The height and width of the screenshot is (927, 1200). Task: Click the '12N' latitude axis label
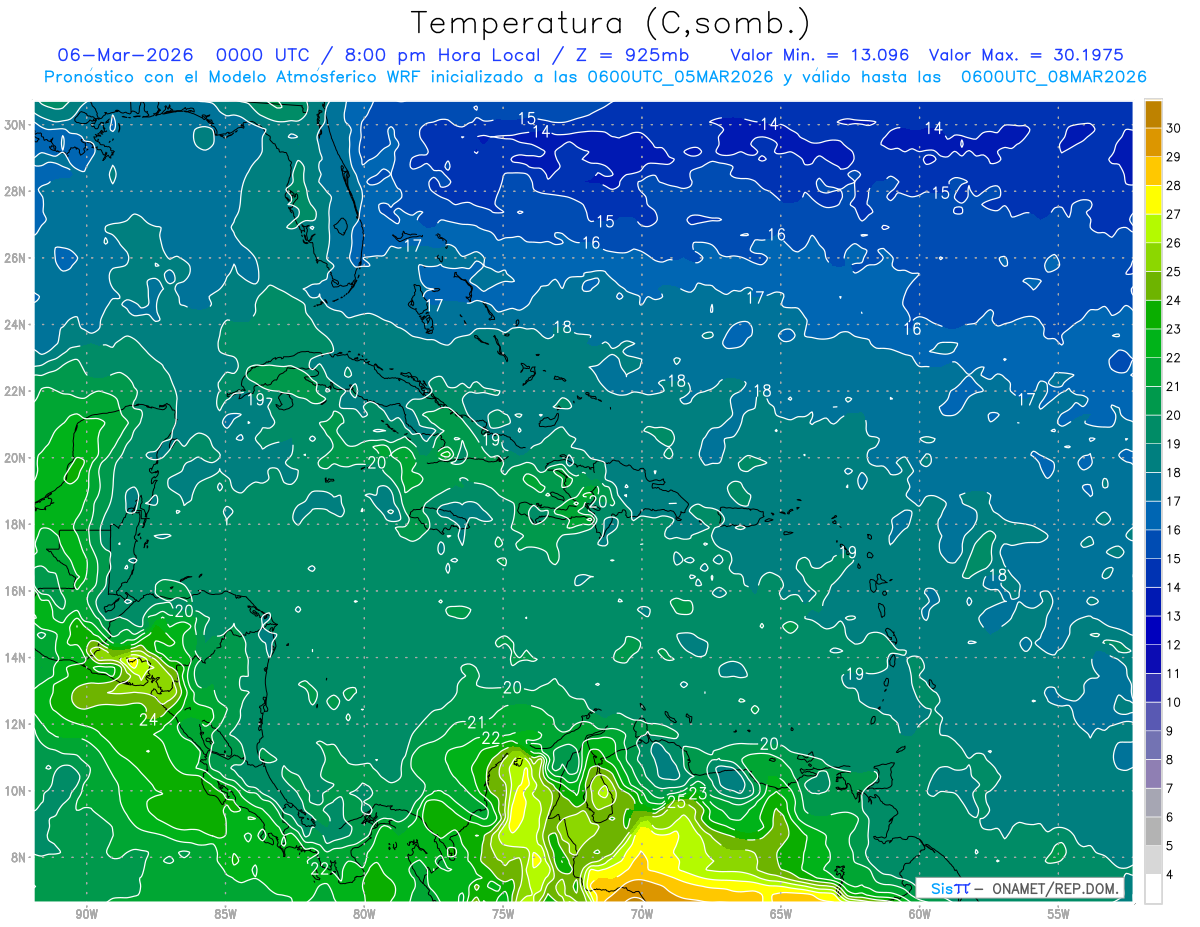coord(15,724)
